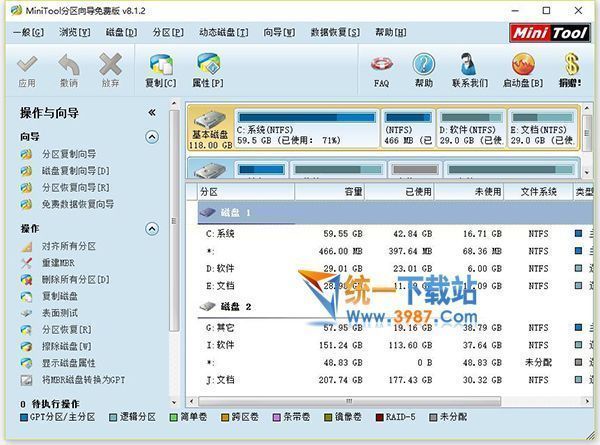Select 表面测试 surface test operation

click(60, 313)
